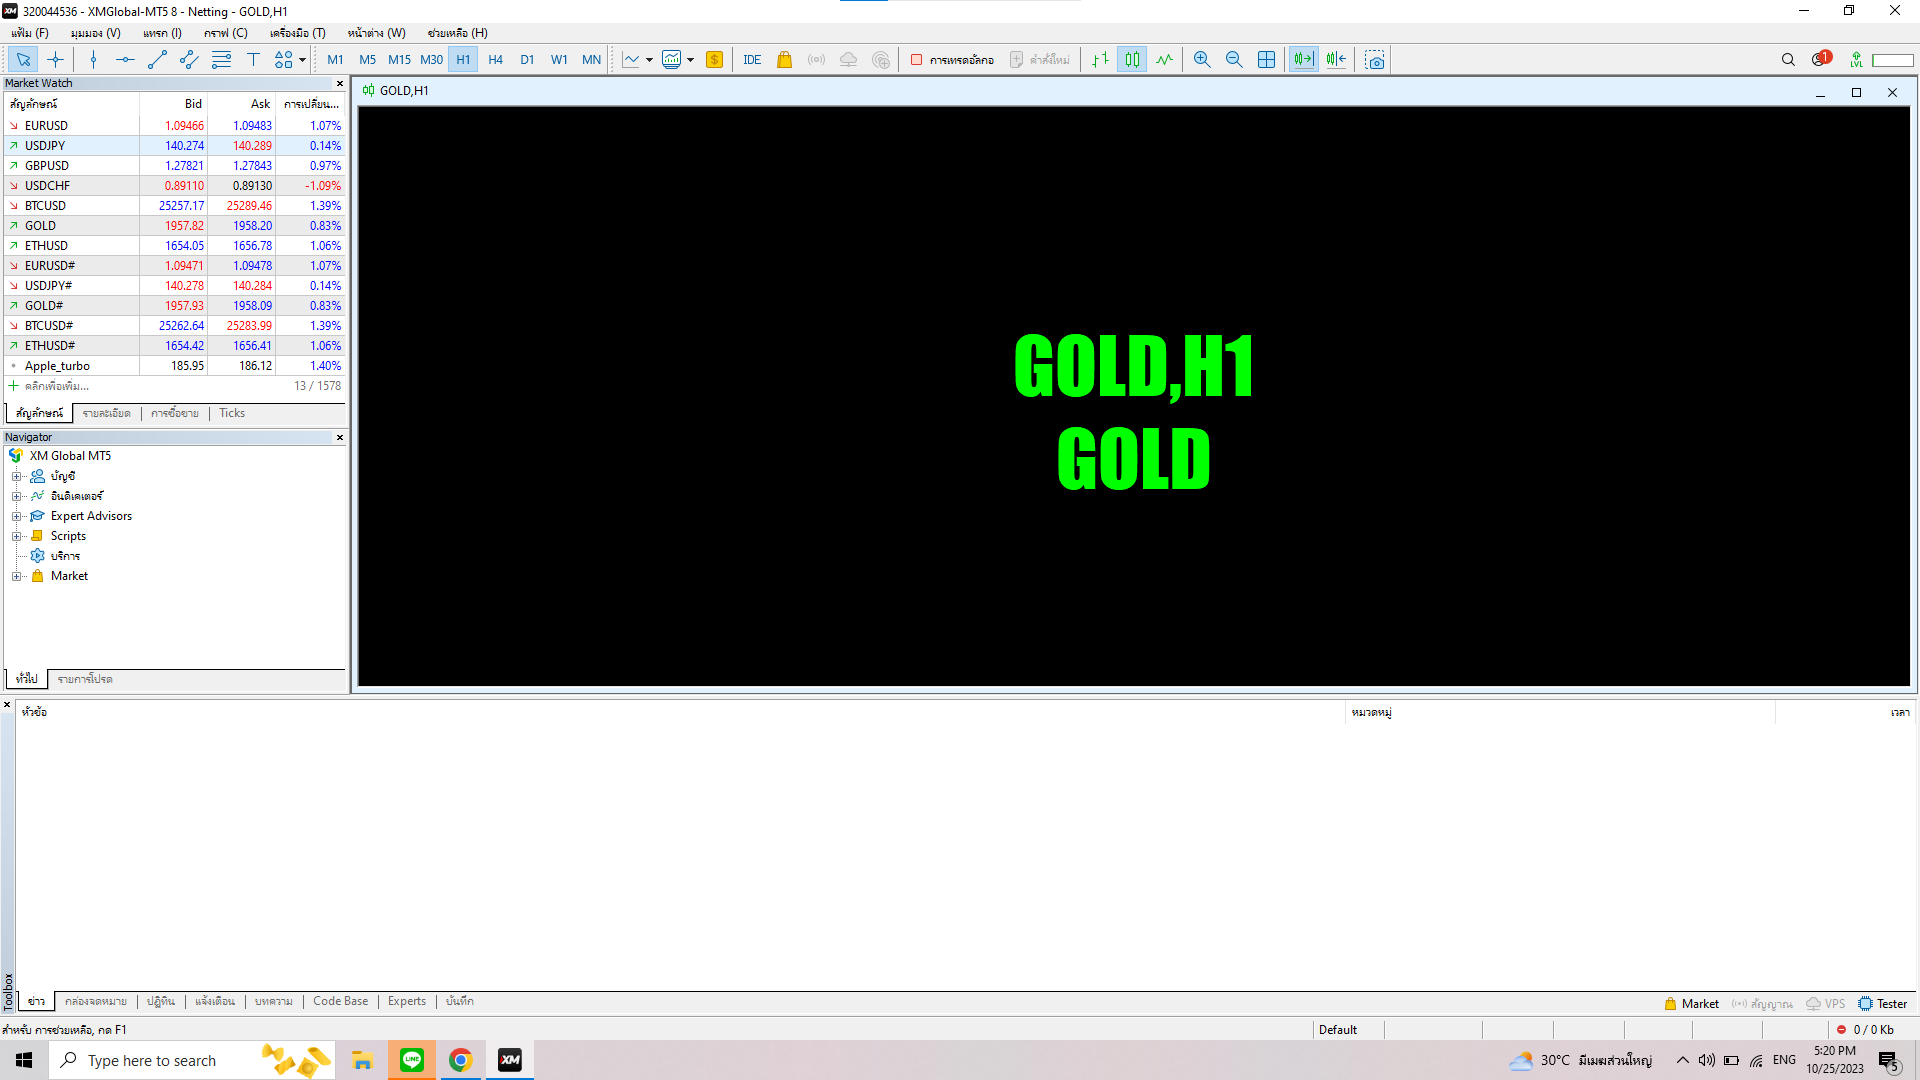Switch chart to MN timeframe
The image size is (1920, 1080).
[591, 60]
